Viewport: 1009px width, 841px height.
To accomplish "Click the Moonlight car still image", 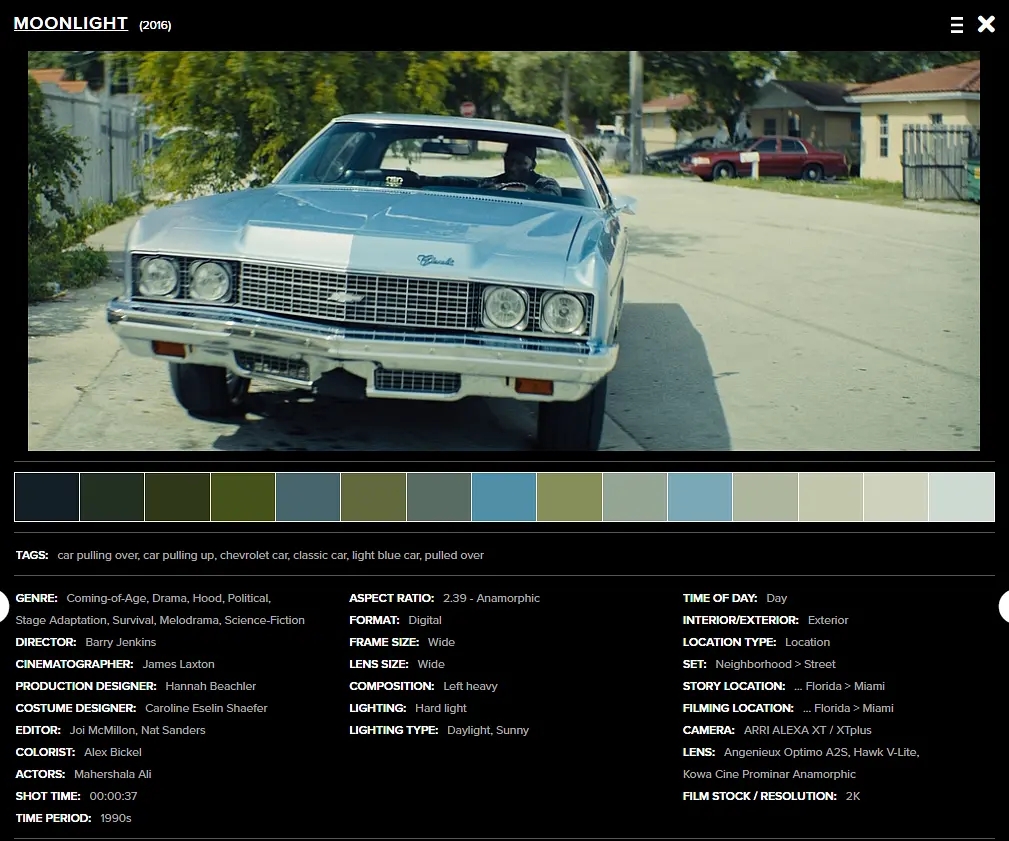I will [x=504, y=251].
